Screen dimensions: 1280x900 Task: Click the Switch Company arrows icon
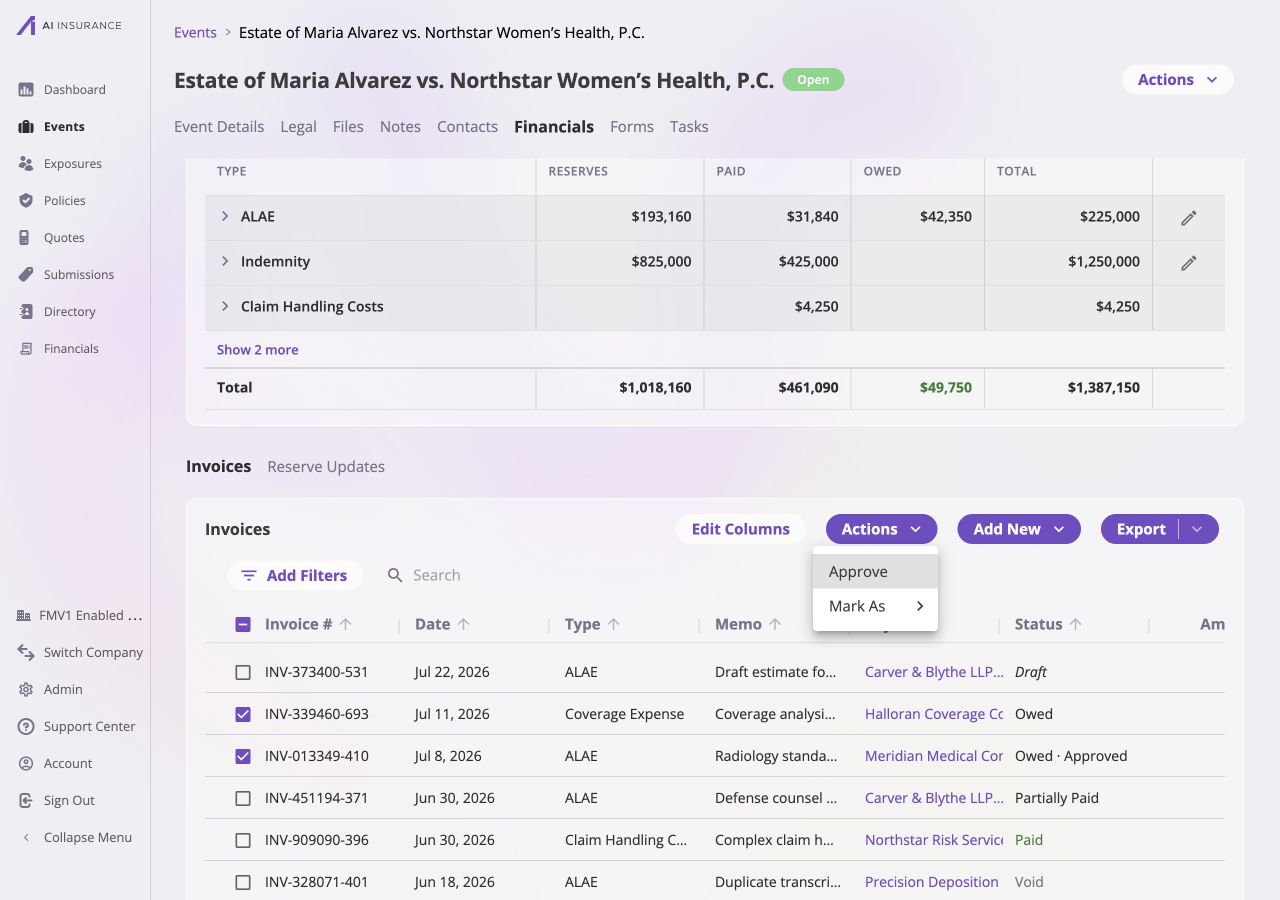(26, 653)
